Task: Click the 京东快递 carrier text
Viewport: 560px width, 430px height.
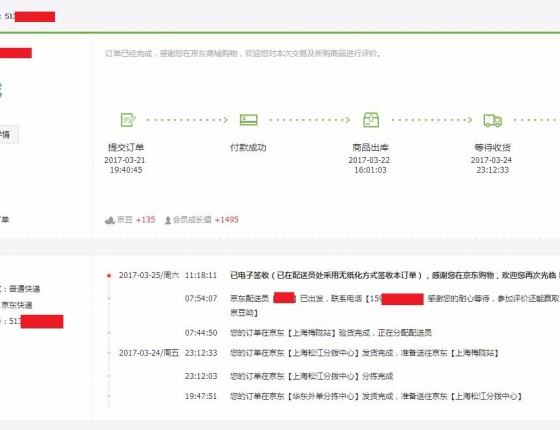Action: [x=17, y=305]
